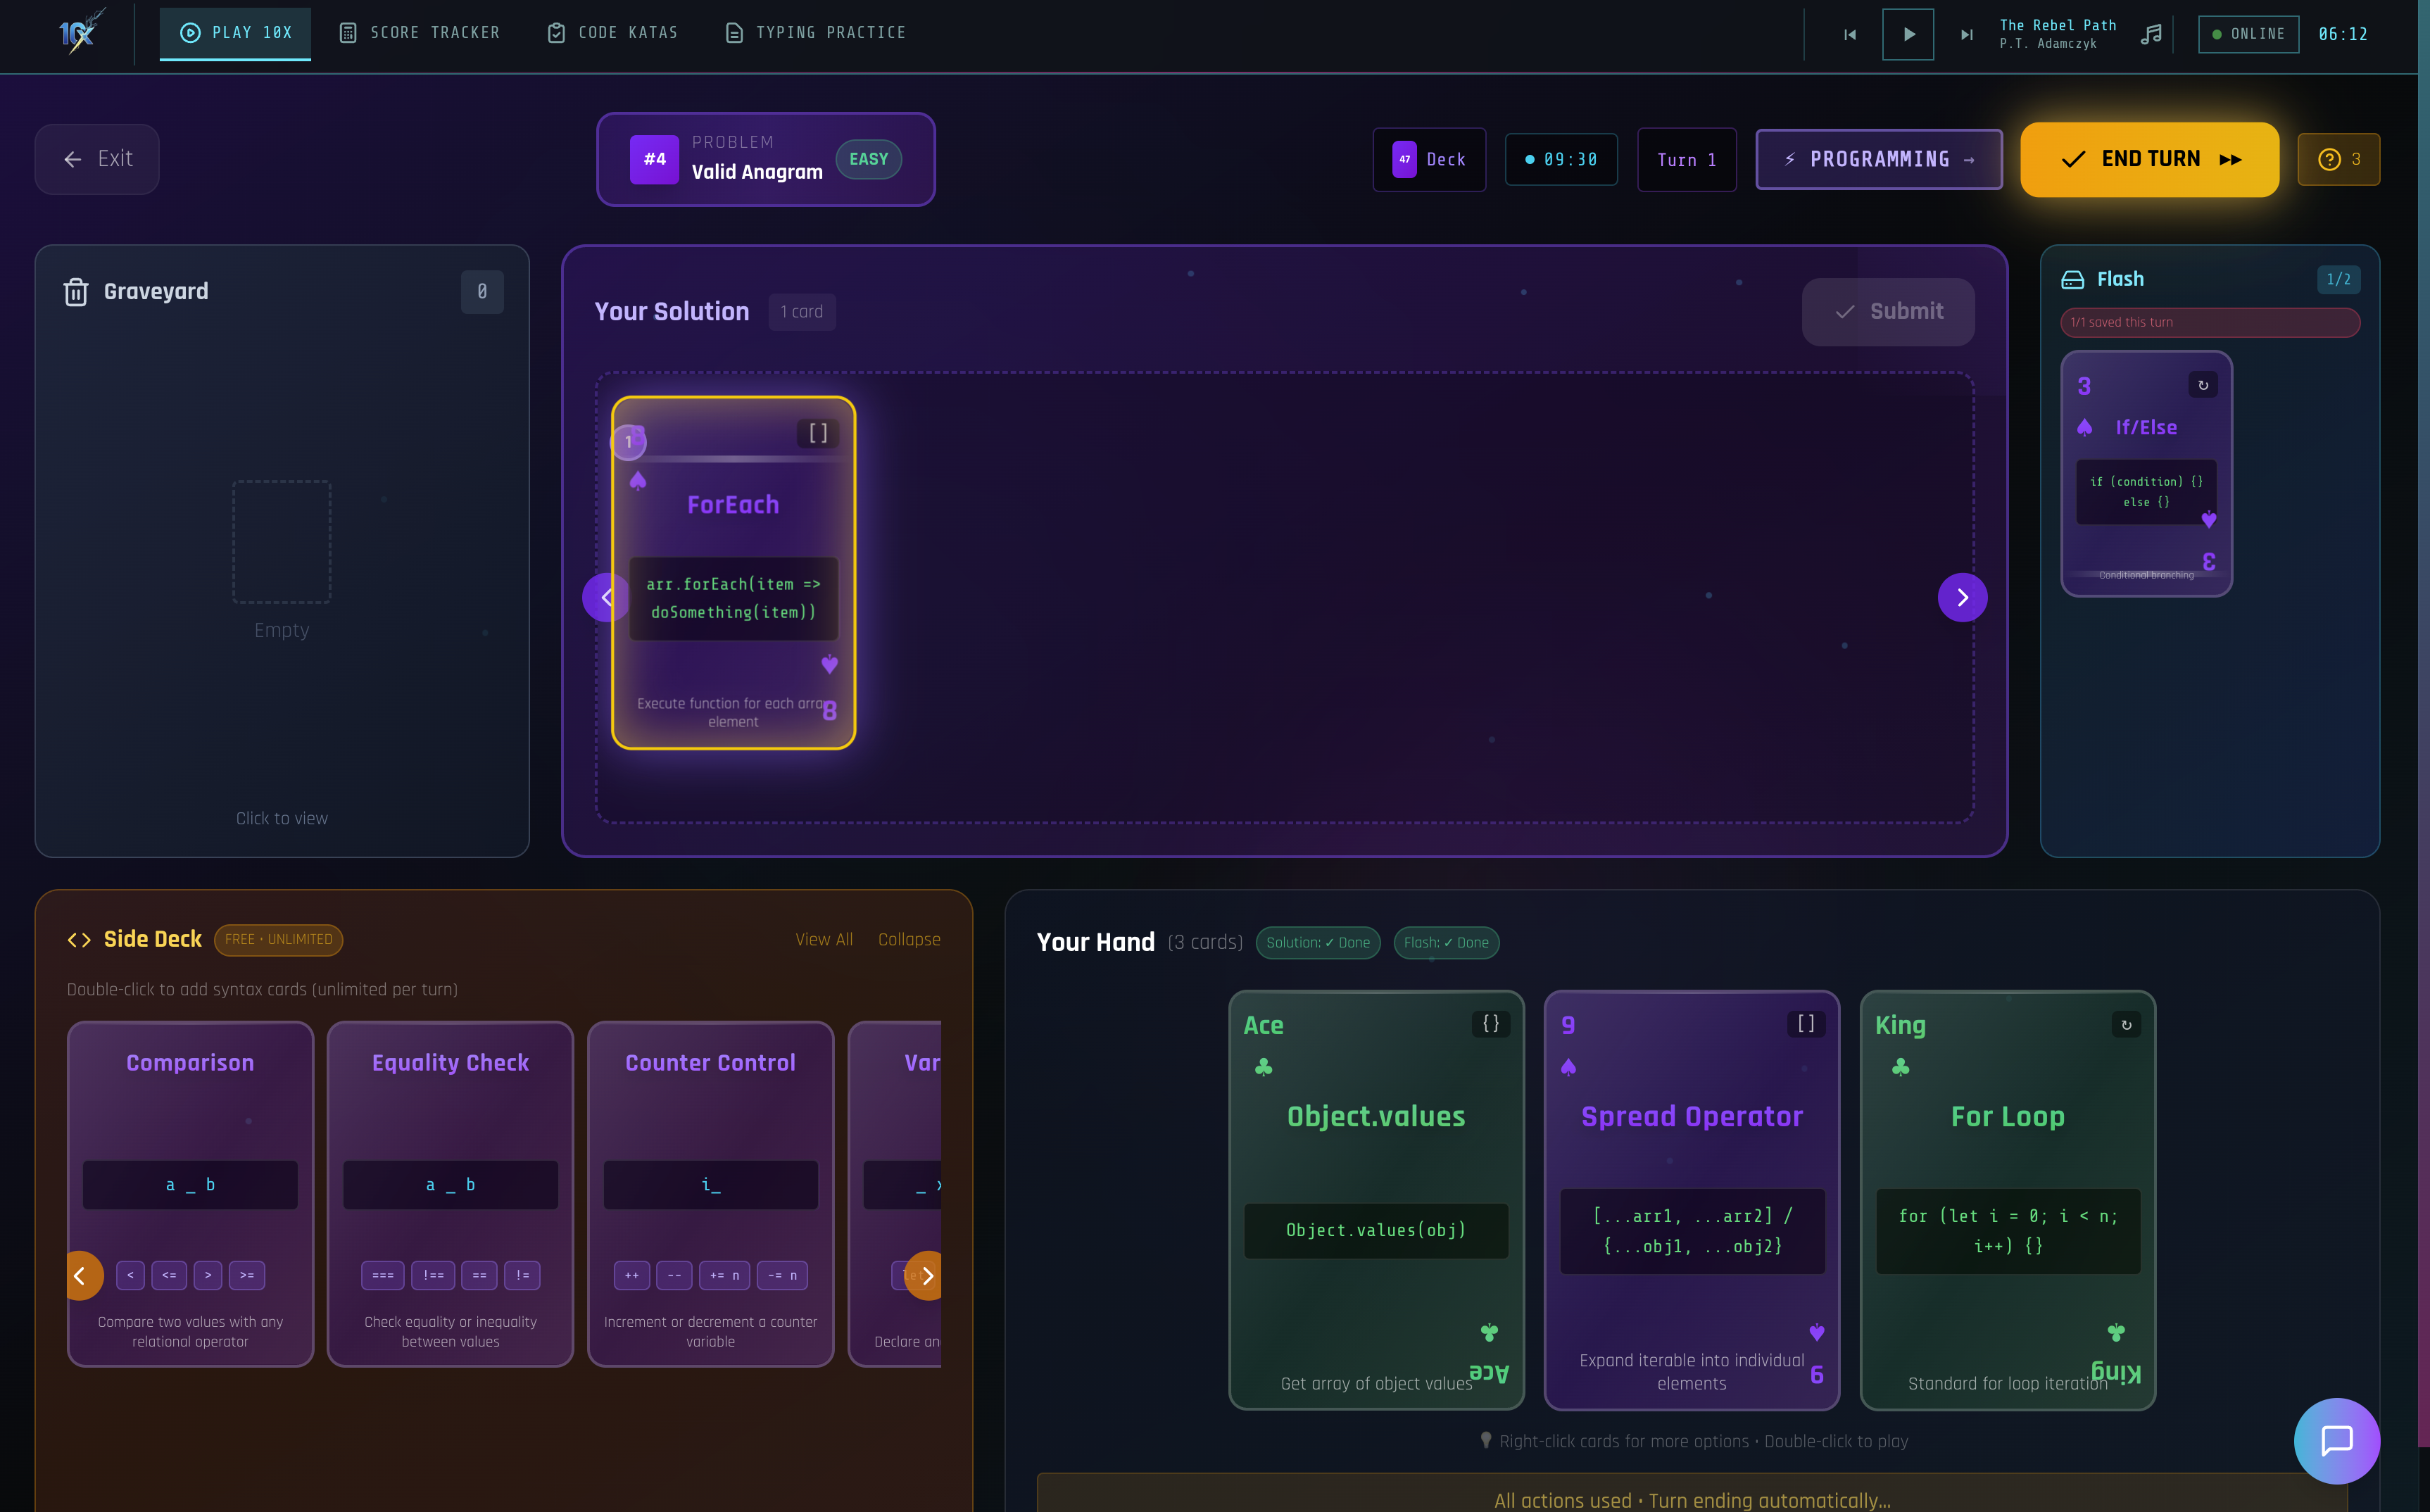Open the chat bubble in bottom corner
The width and height of the screenshot is (2430, 1512).
point(2337,1441)
